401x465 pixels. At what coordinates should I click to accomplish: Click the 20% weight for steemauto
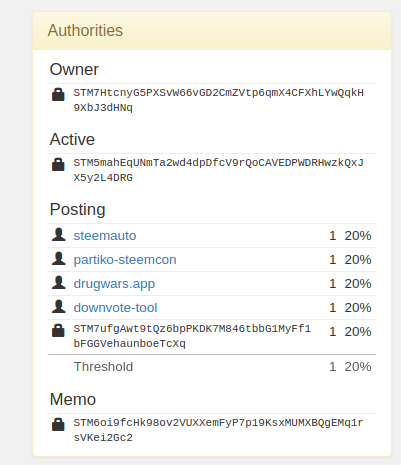358,236
